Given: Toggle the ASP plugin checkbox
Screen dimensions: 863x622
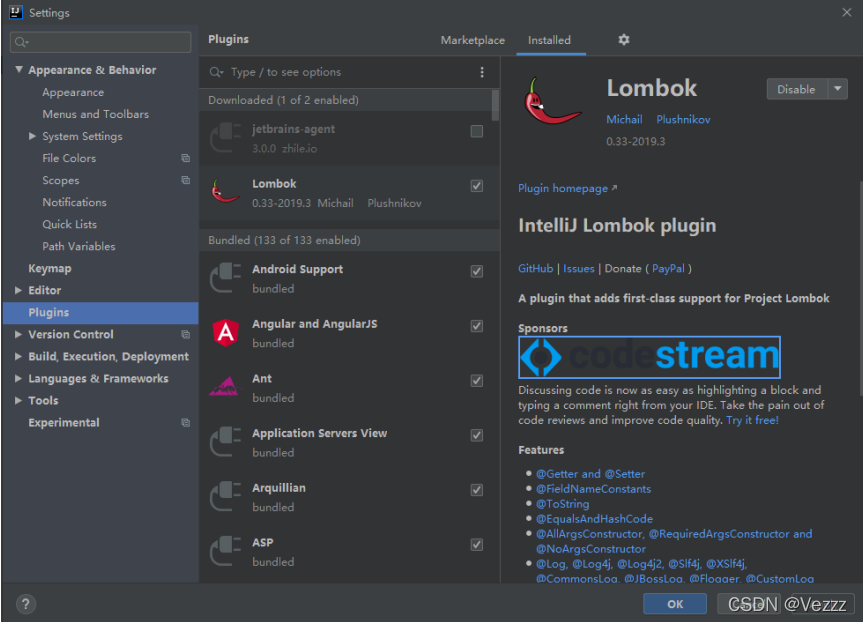Looking at the screenshot, I should (477, 544).
